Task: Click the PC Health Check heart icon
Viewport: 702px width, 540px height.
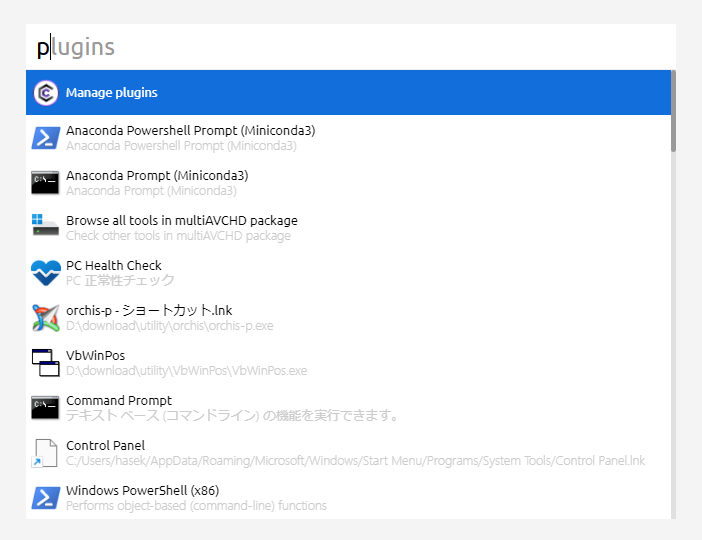Action: click(x=46, y=273)
